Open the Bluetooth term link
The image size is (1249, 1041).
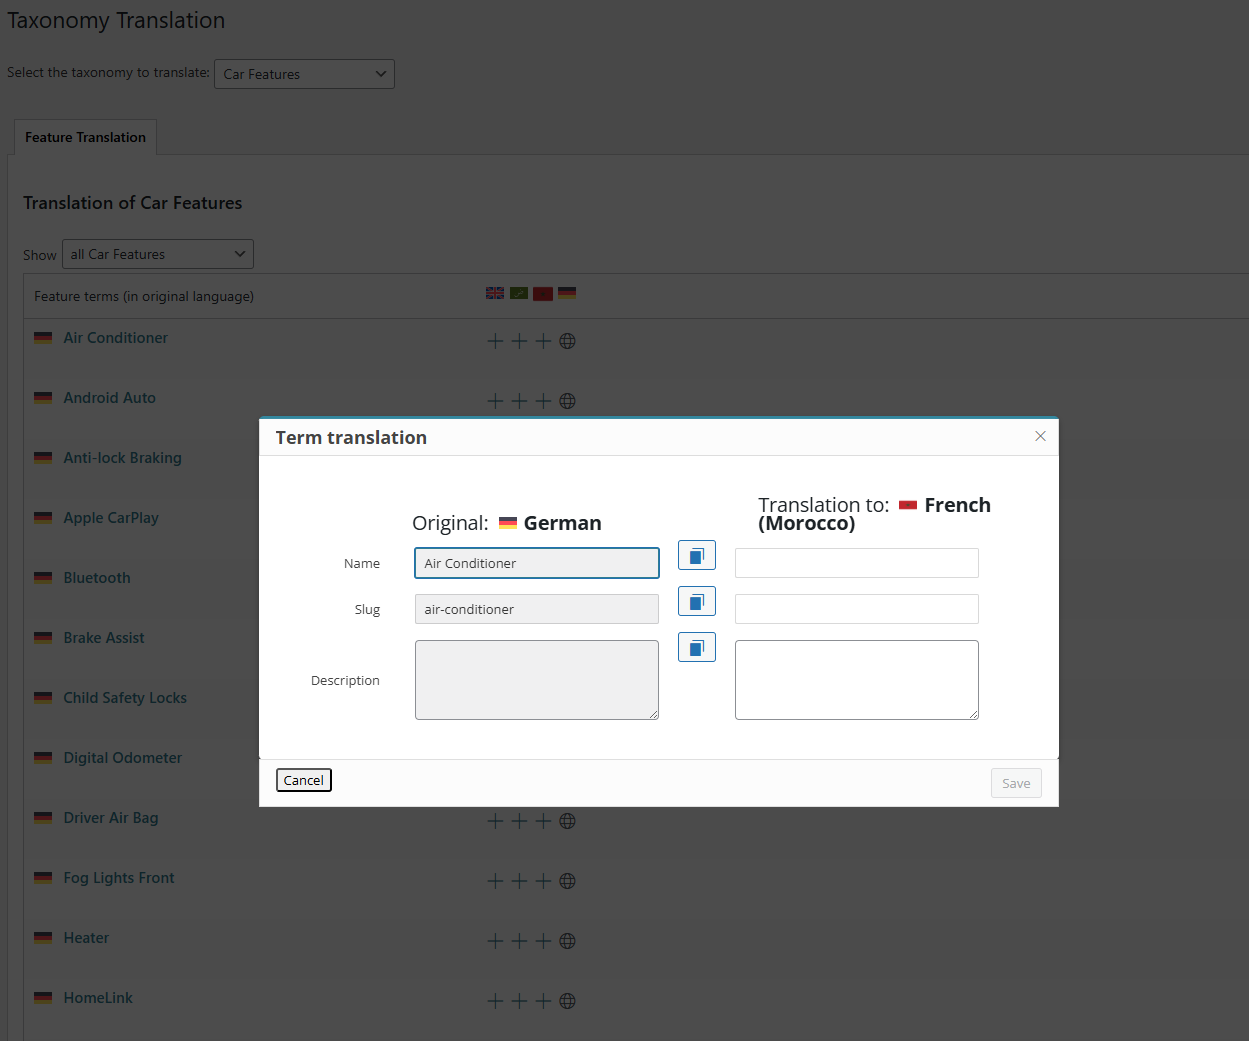click(97, 578)
